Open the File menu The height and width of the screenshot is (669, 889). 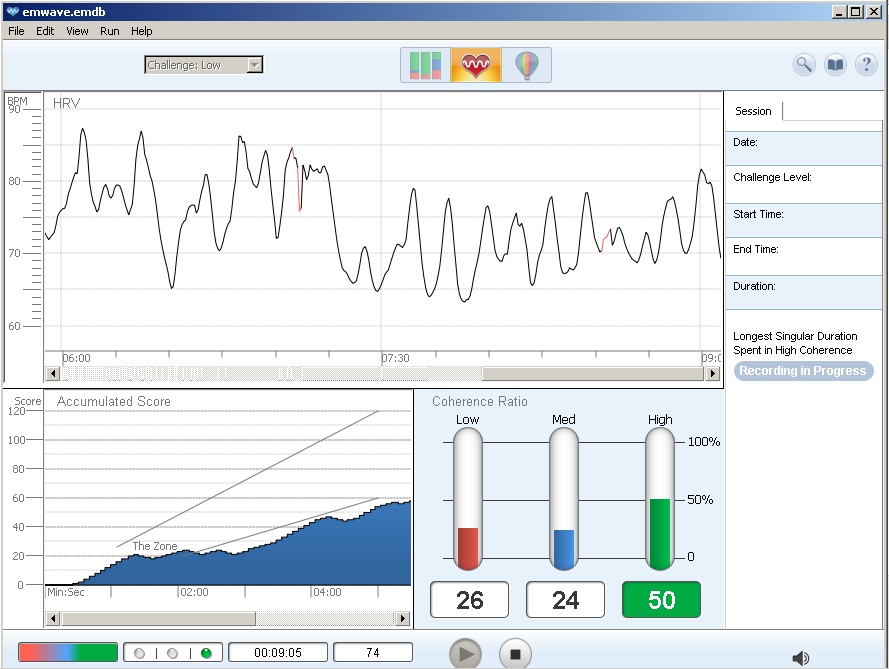pyautogui.click(x=16, y=31)
